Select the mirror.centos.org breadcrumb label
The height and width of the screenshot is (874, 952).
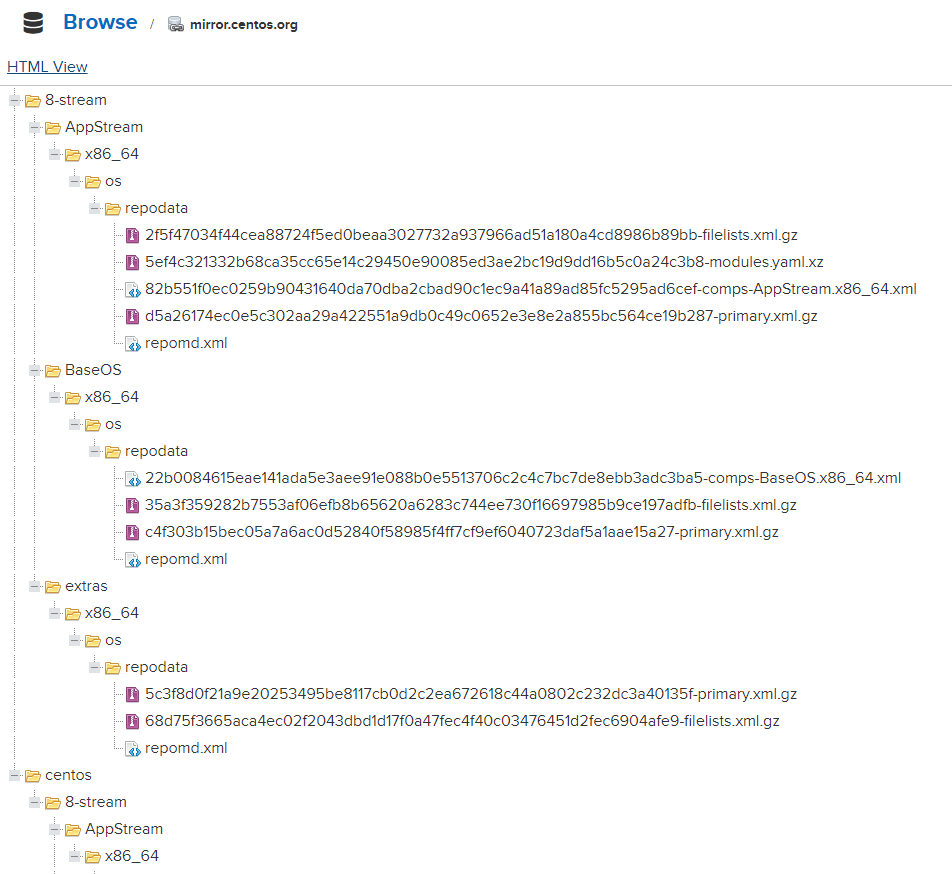point(243,25)
